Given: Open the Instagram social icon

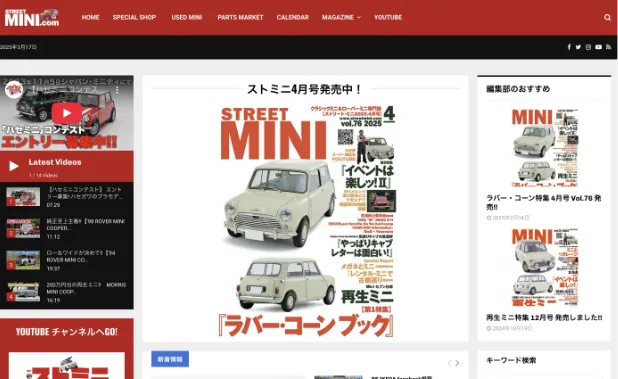Looking at the screenshot, I should [588, 47].
